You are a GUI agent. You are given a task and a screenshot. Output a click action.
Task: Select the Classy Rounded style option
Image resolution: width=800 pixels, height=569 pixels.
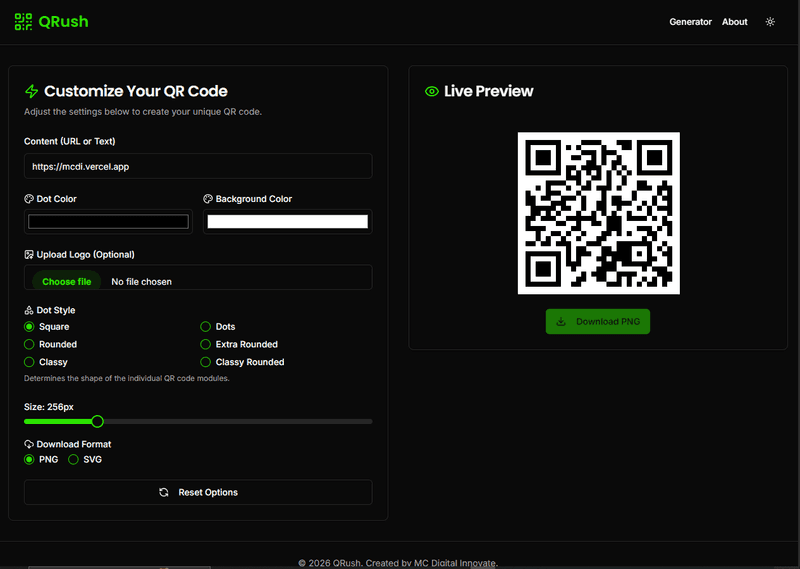click(x=206, y=362)
